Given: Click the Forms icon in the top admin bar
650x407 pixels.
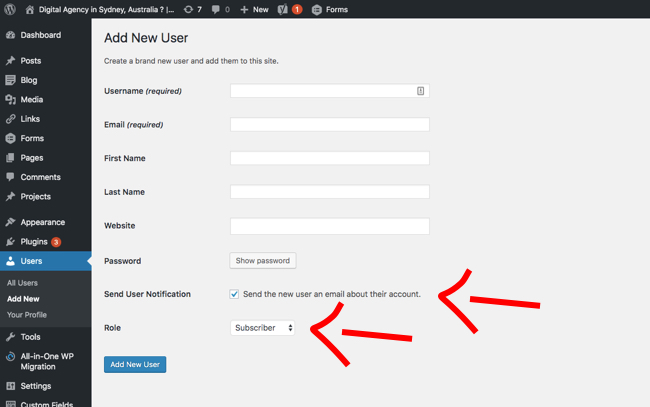Looking at the screenshot, I should tap(317, 10).
